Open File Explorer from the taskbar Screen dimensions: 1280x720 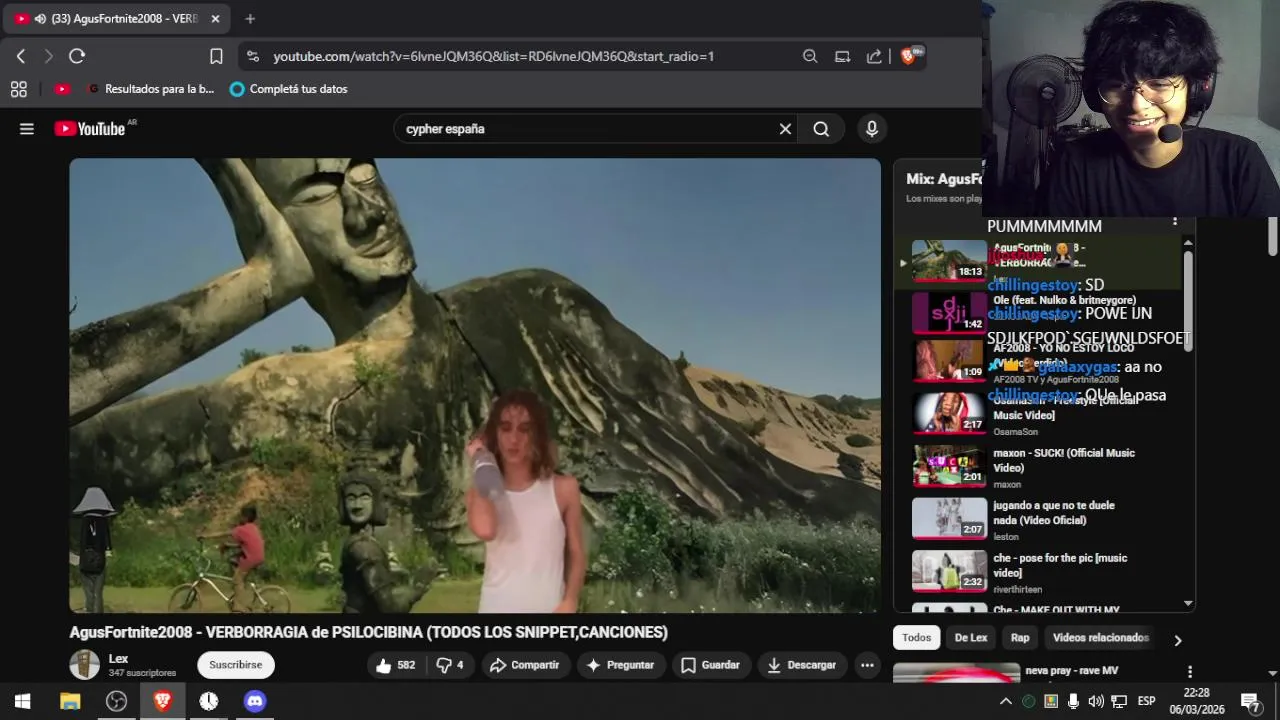coord(70,701)
